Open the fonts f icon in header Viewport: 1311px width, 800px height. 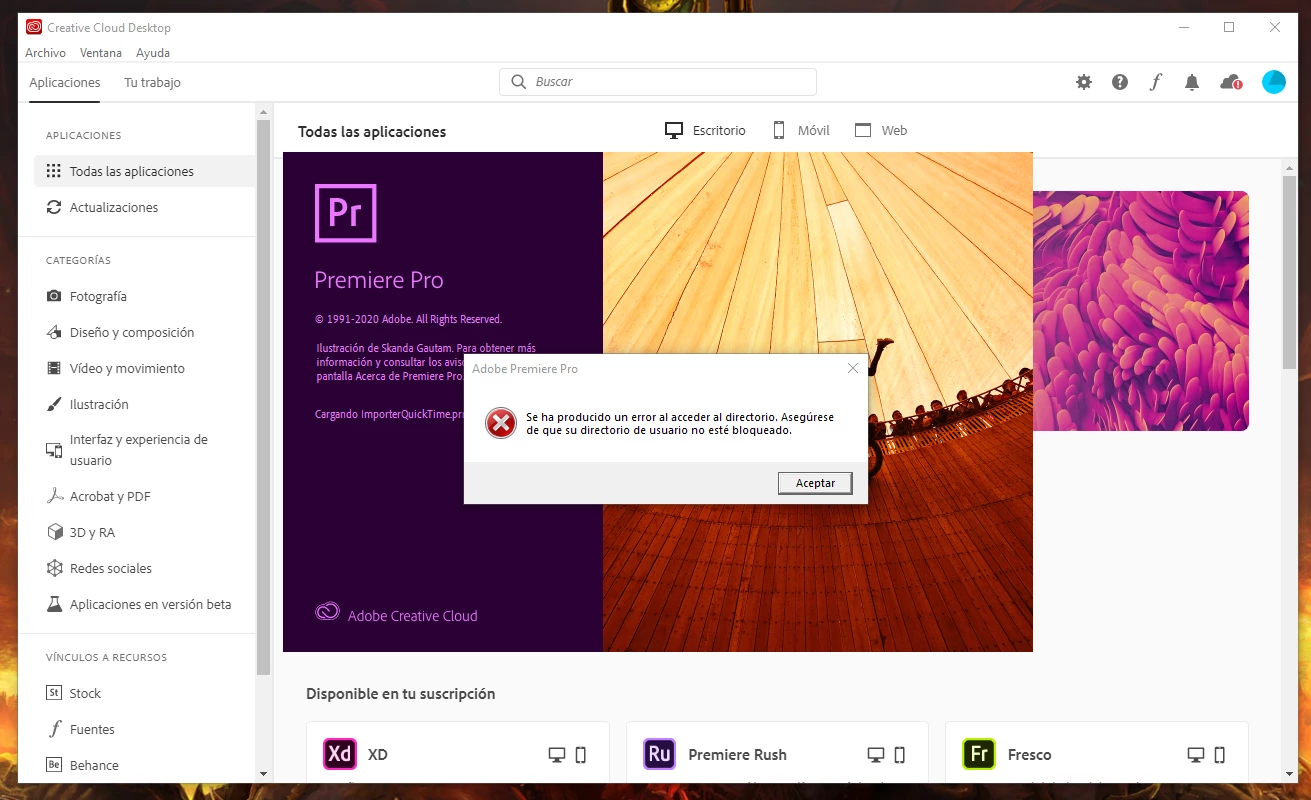point(1156,82)
